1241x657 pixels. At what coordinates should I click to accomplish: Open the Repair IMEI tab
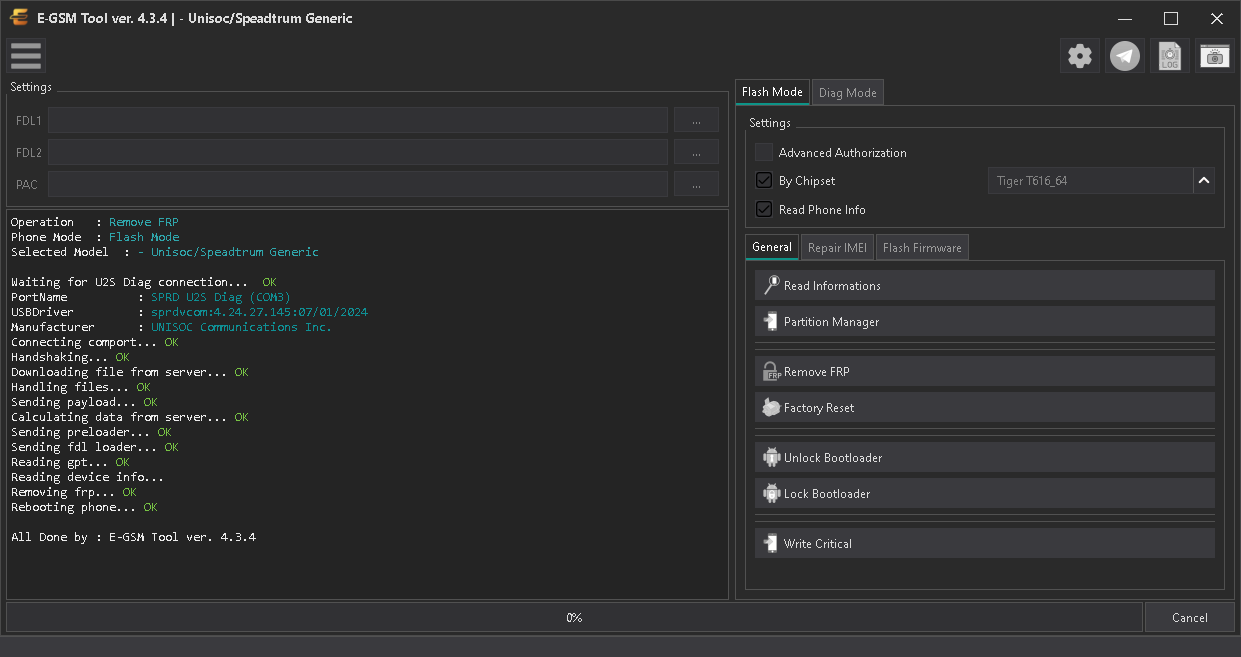point(837,248)
